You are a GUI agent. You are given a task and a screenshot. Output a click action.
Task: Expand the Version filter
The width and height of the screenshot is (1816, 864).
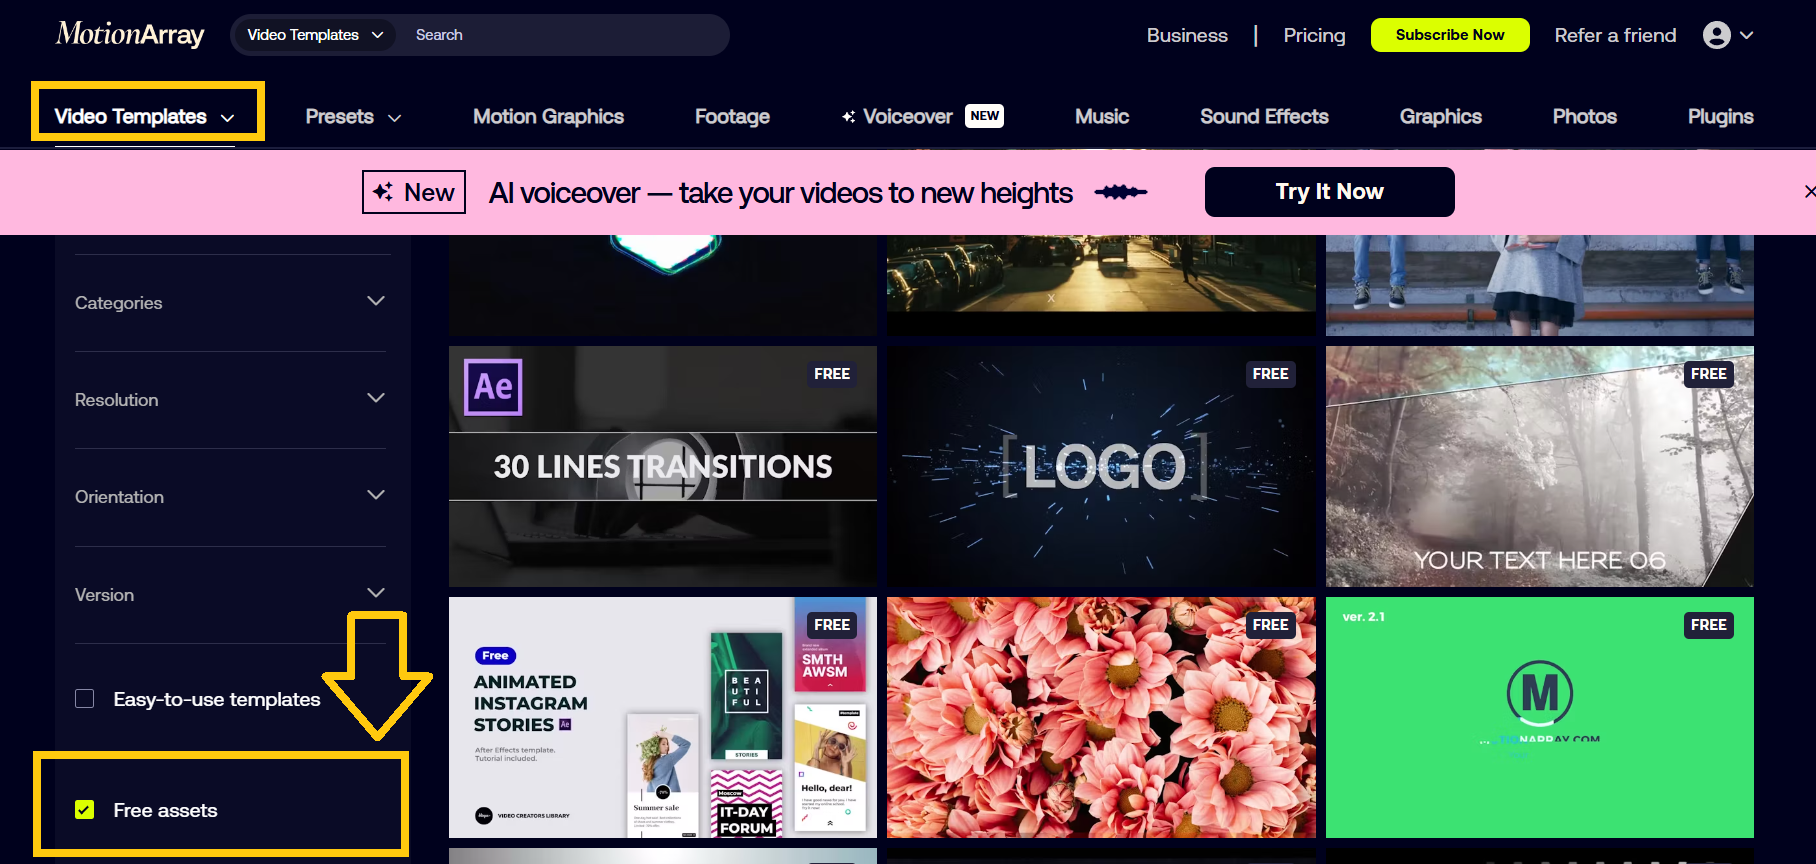[x=230, y=595]
